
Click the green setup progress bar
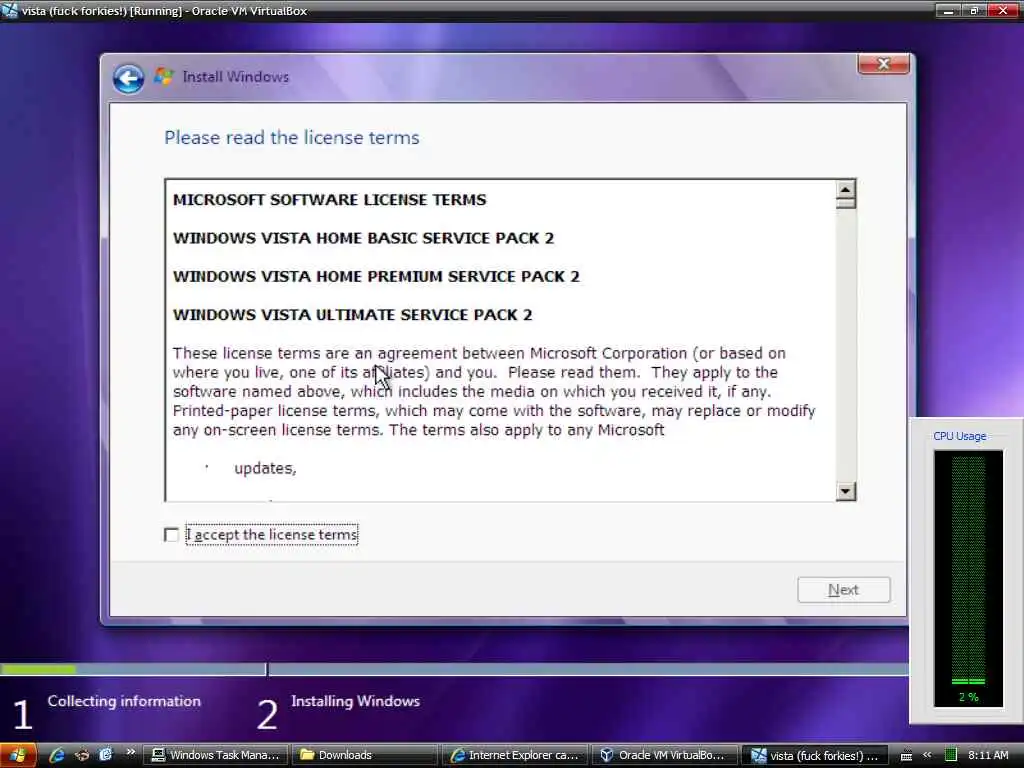pyautogui.click(x=39, y=669)
